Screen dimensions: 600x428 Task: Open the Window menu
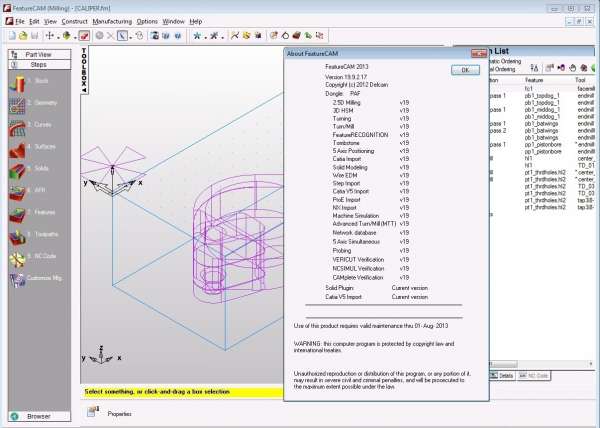point(173,21)
